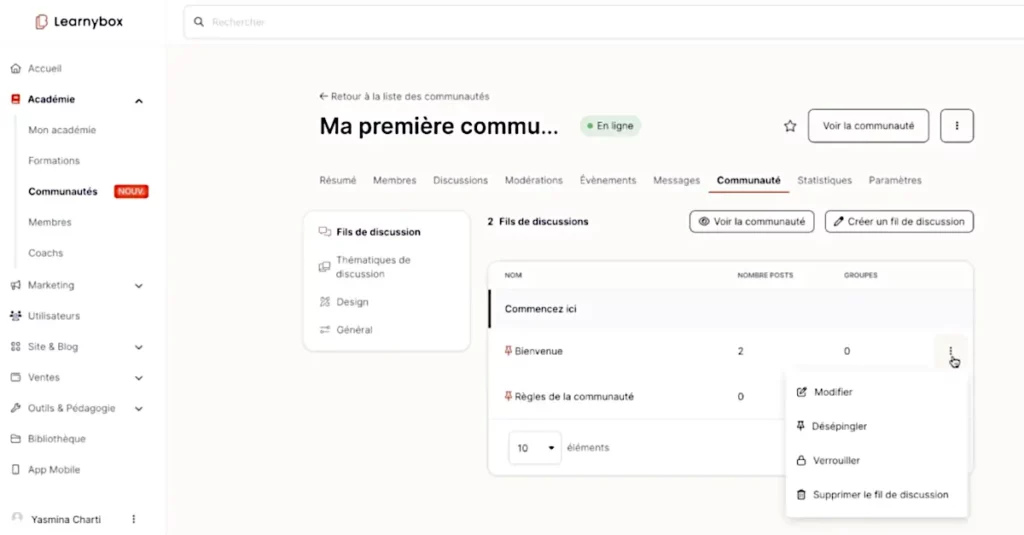Viewport: 1024px width, 535px height.
Task: Open the Statistiques tab
Action: click(x=824, y=180)
